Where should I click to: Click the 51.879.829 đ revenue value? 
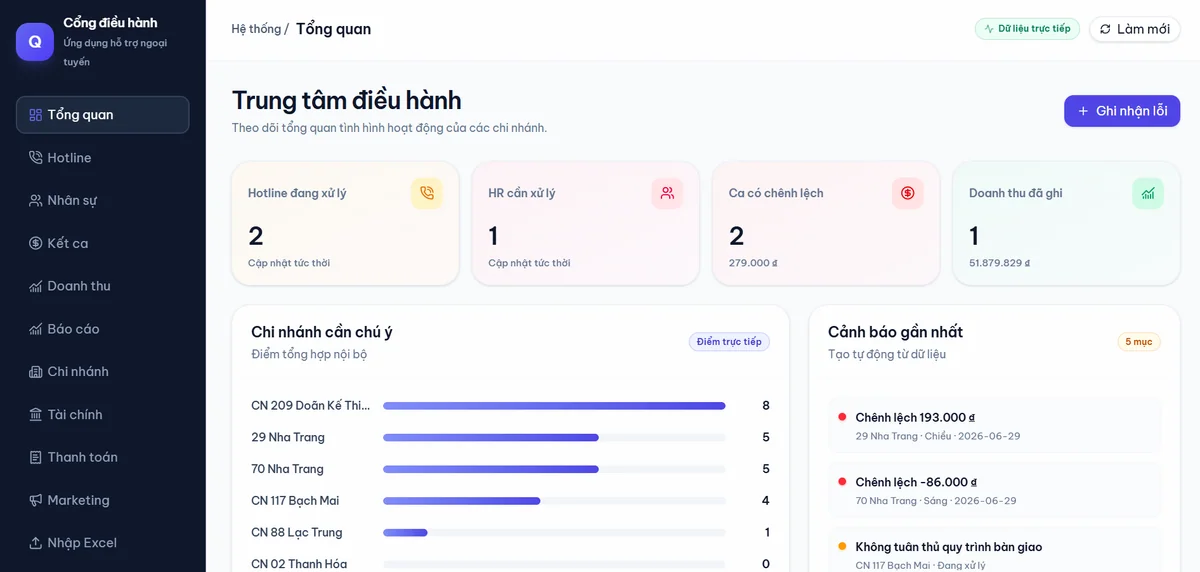tap(999, 263)
